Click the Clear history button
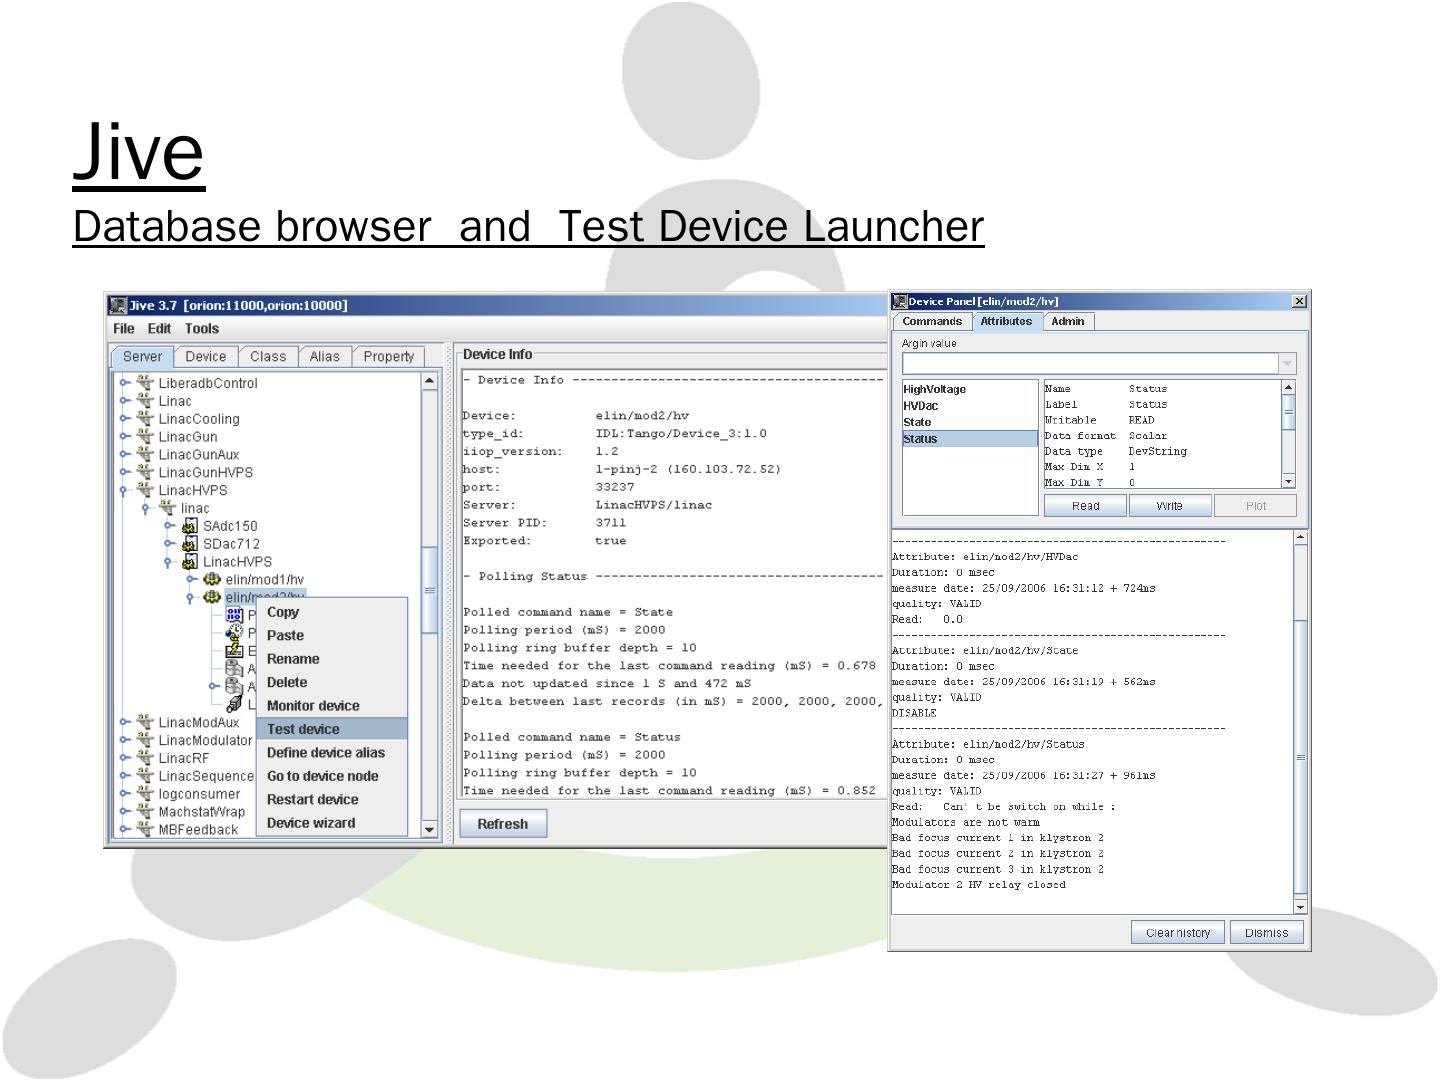This screenshot has width=1440, height=1080. (1177, 933)
